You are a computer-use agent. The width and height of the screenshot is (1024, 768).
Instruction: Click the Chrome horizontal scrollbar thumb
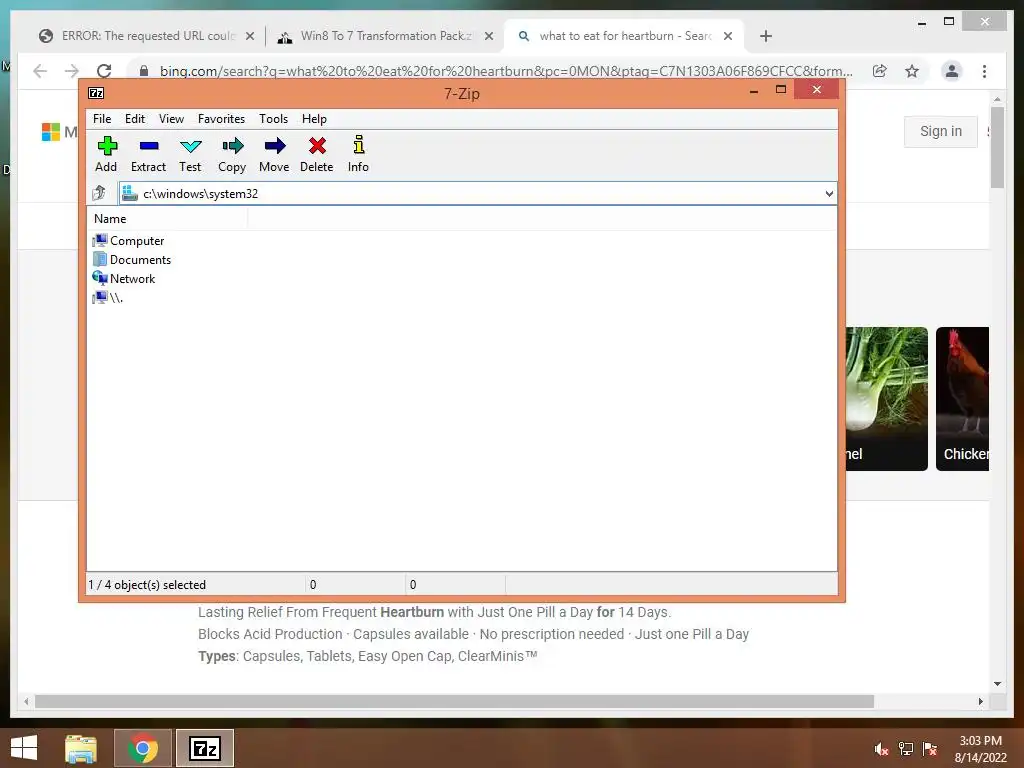pos(455,701)
